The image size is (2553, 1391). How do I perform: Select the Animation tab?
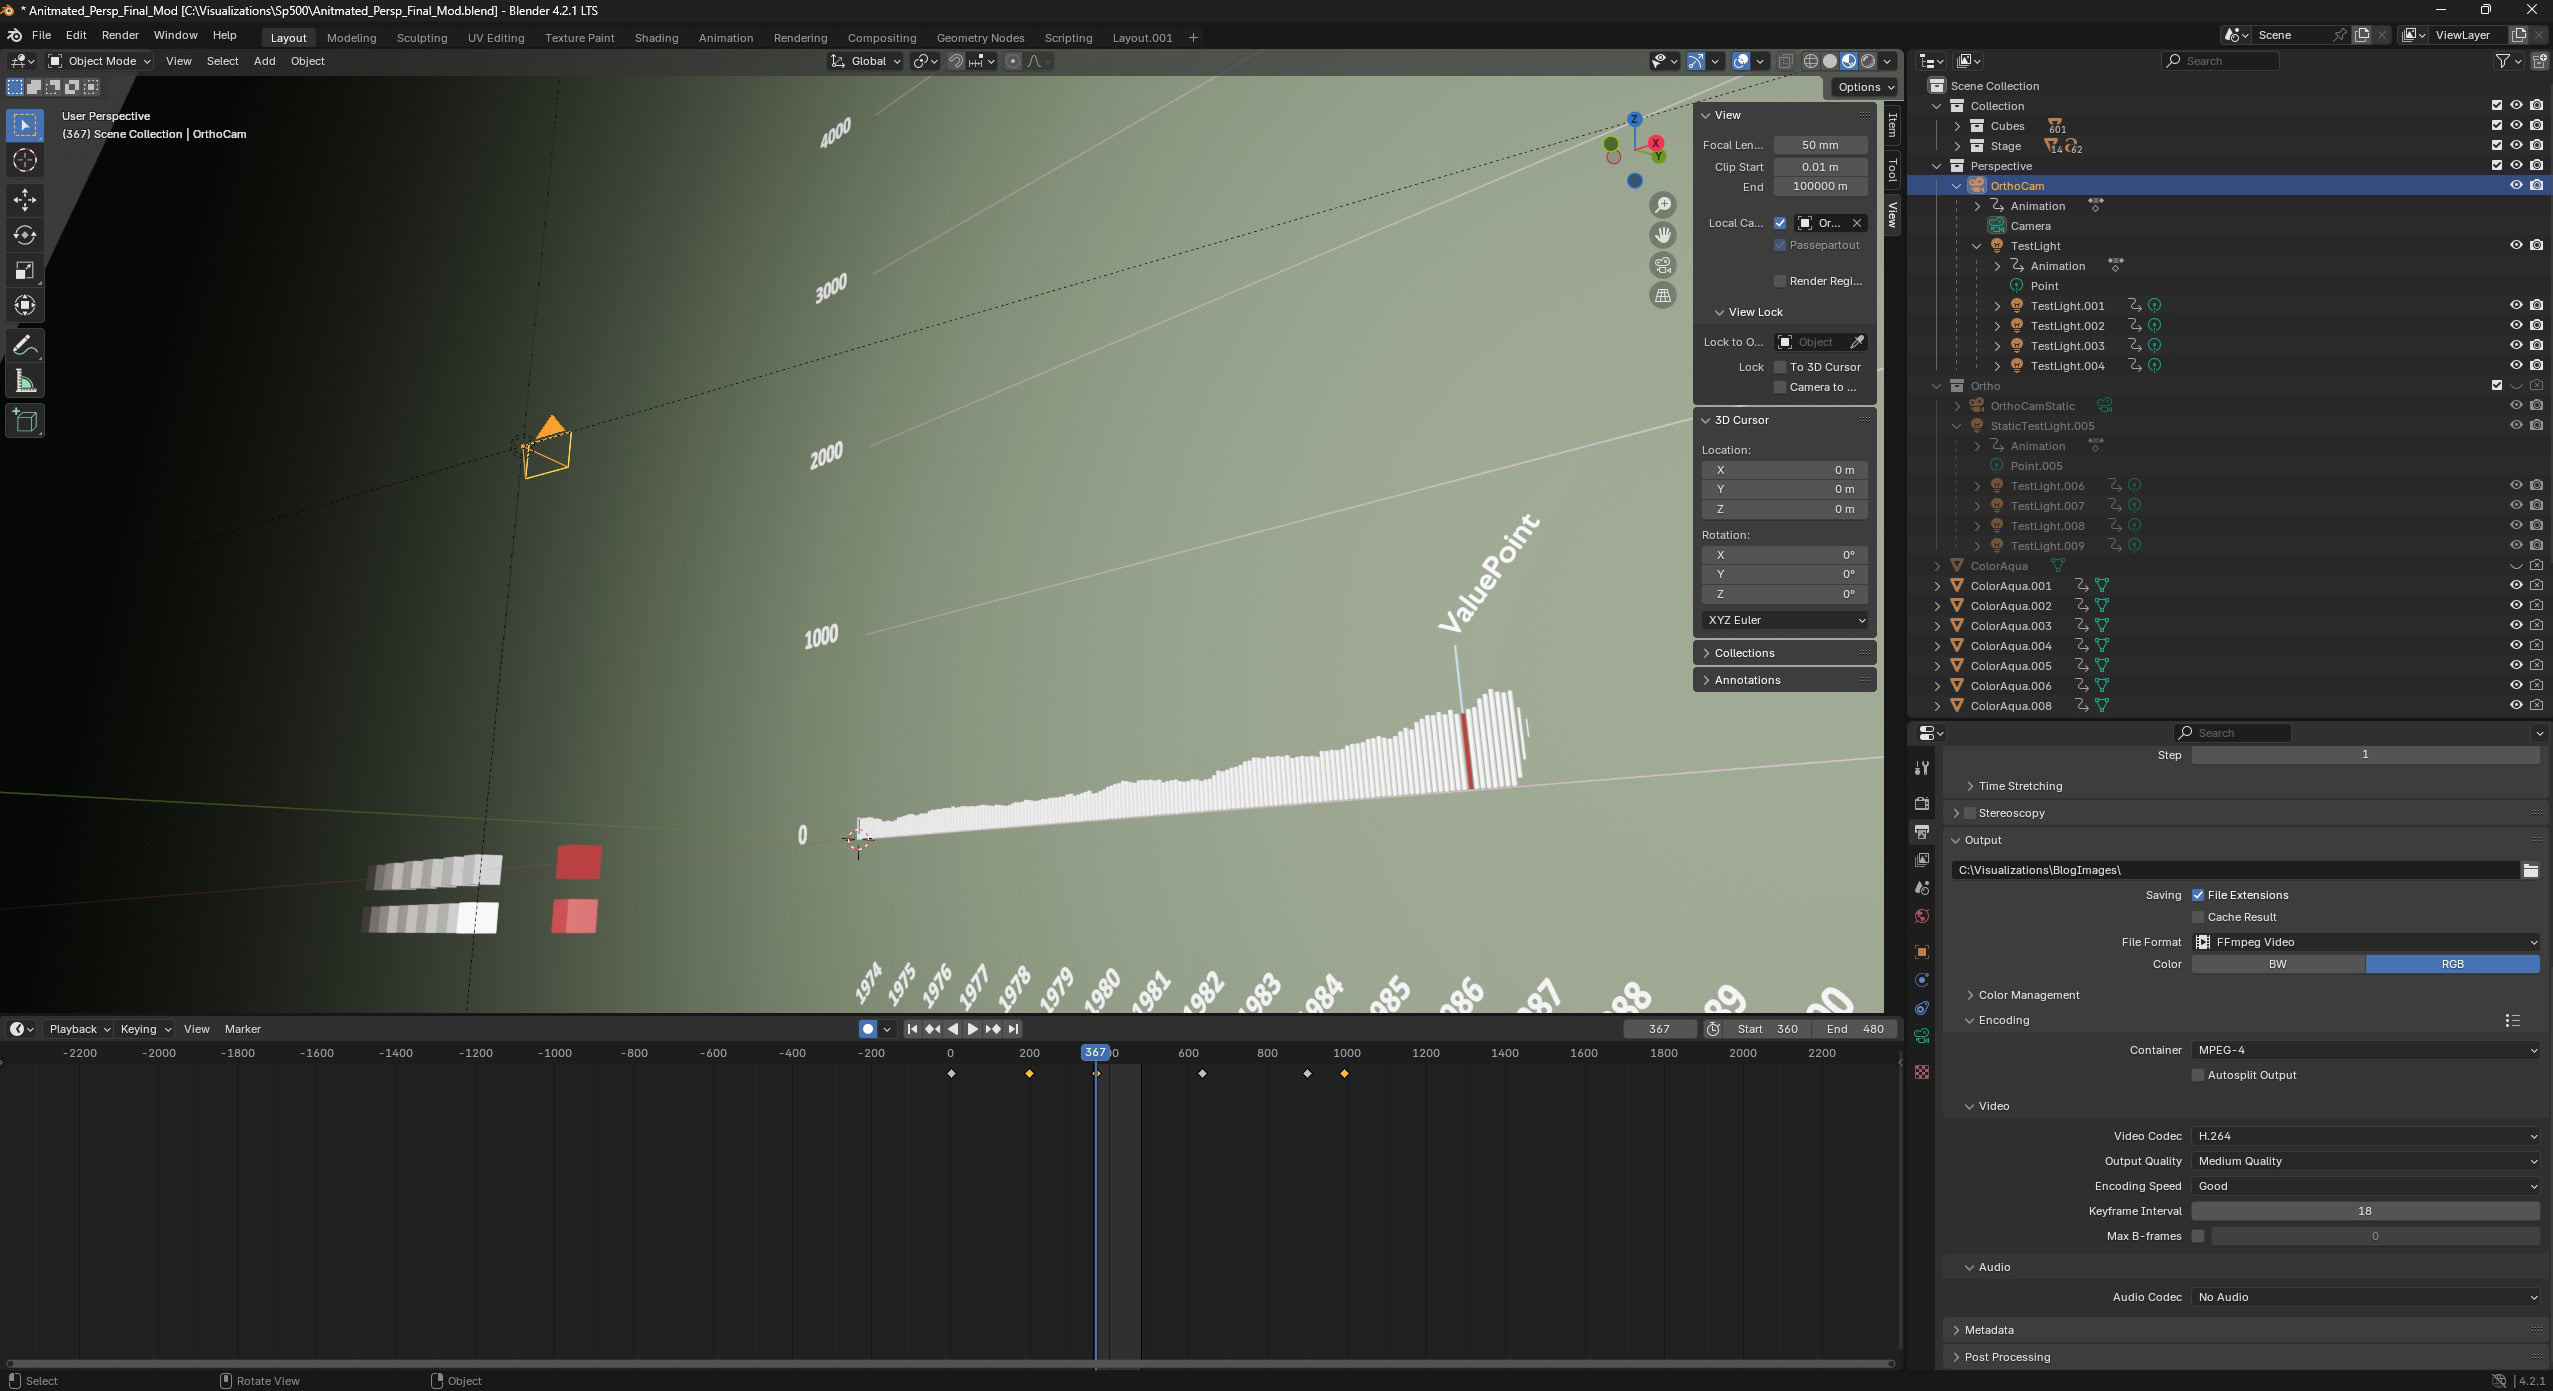coord(724,38)
